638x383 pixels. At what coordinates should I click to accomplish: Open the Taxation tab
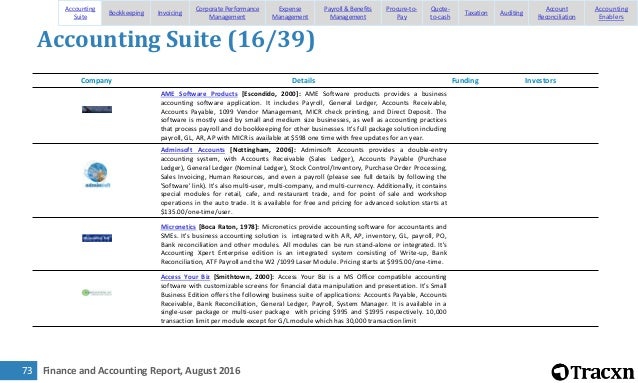point(476,13)
